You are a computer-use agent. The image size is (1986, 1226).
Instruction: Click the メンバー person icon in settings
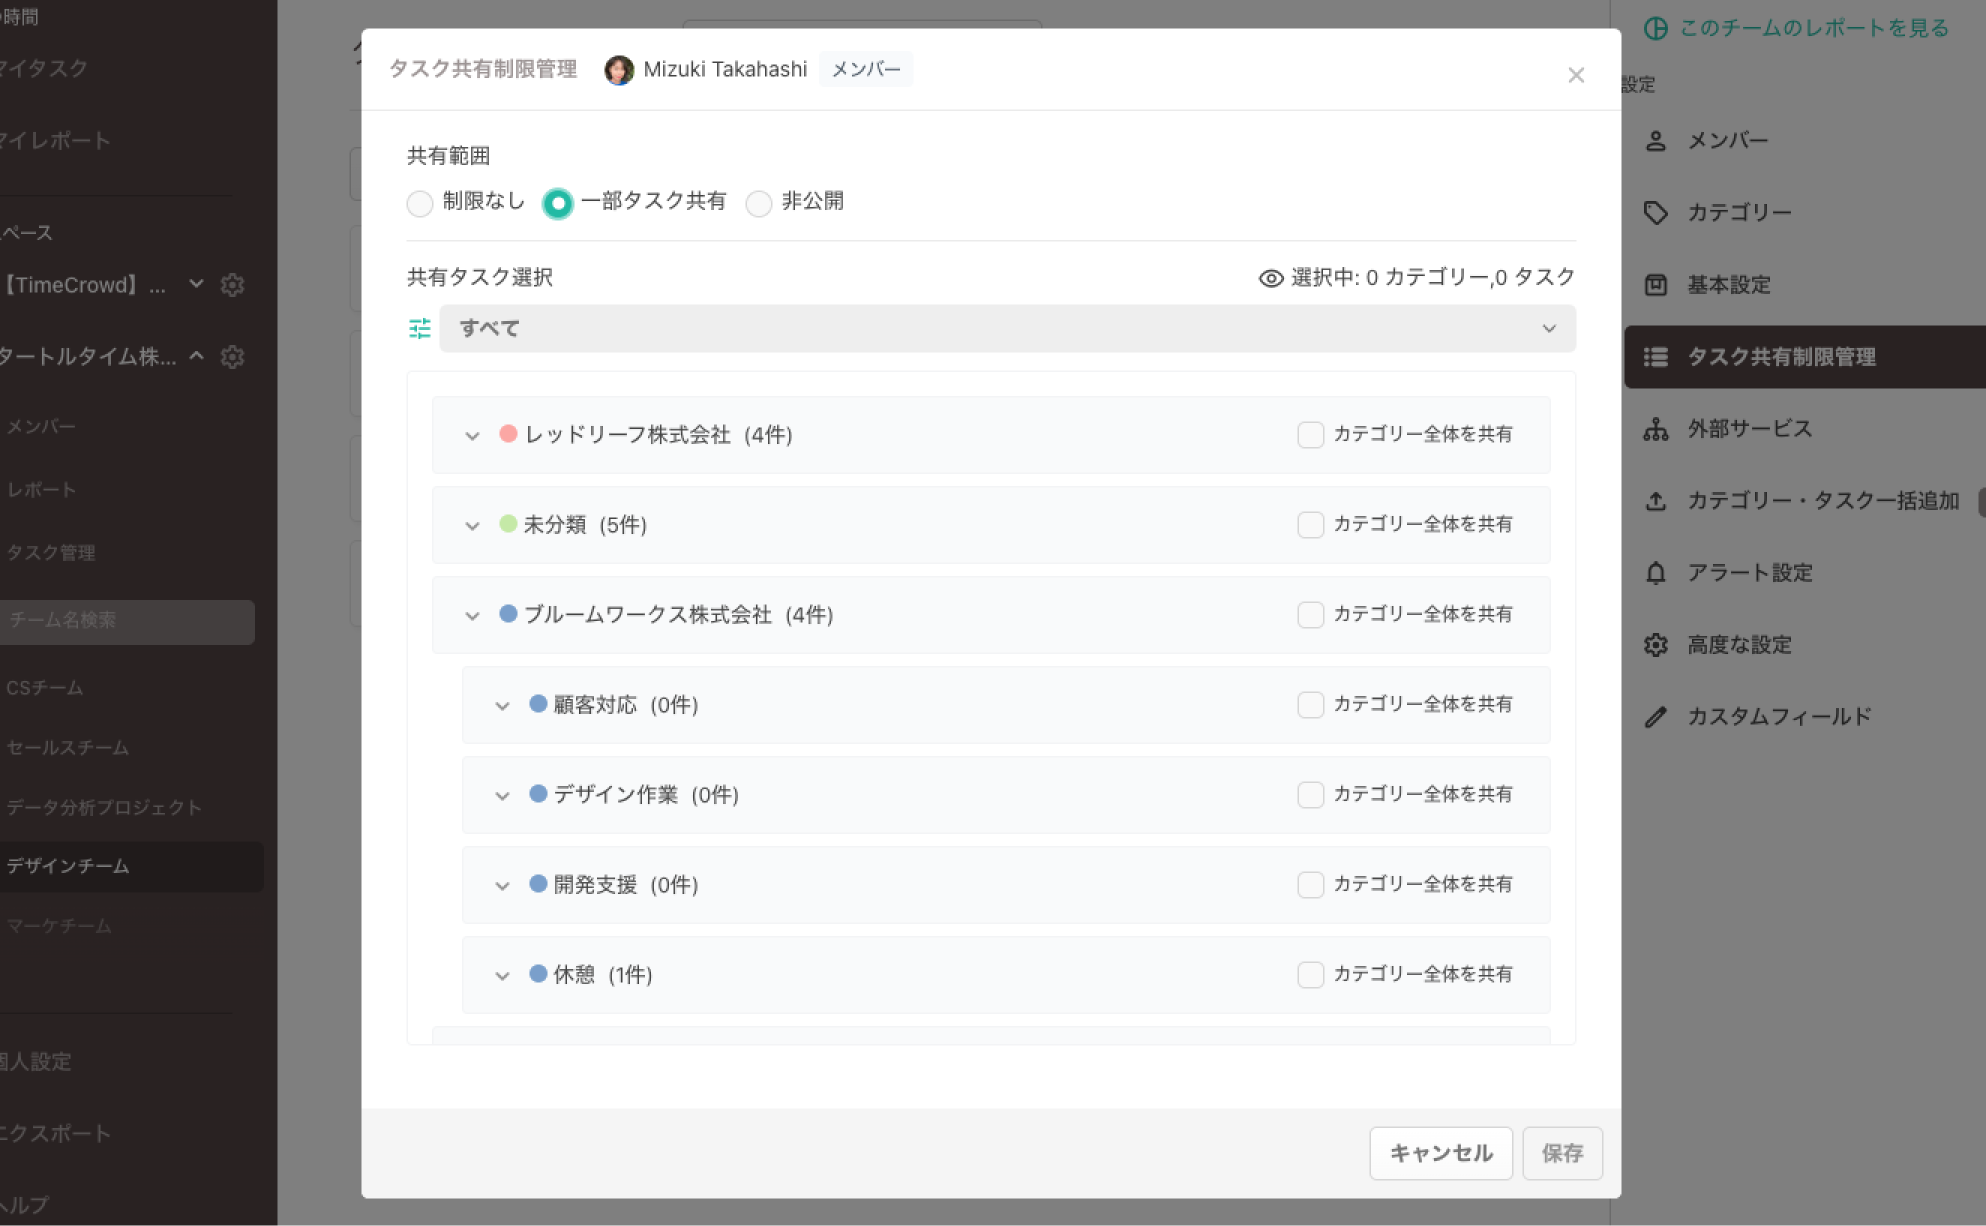[1656, 141]
